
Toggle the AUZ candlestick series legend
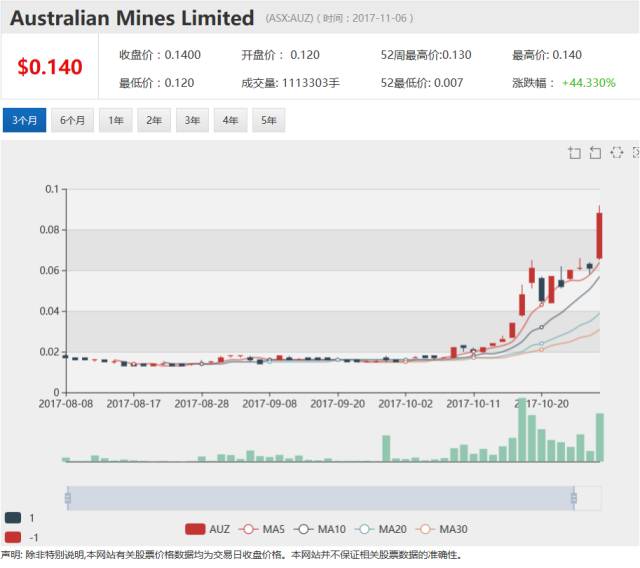coord(207,529)
